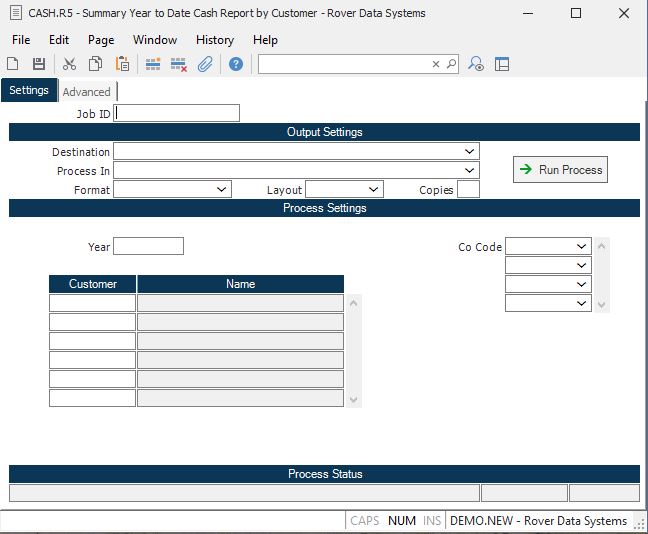The height and width of the screenshot is (534, 648).
Task: Open the Process In dropdown
Action: click(x=470, y=170)
